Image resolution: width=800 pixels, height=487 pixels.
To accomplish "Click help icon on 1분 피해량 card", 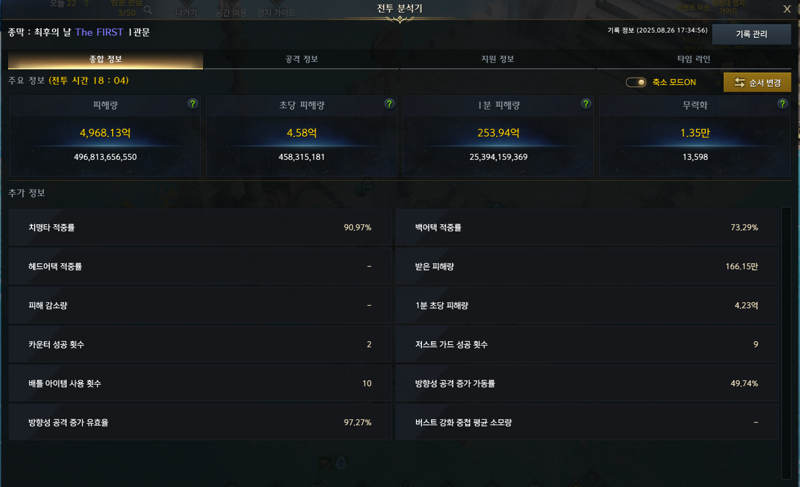I will pyautogui.click(x=586, y=104).
